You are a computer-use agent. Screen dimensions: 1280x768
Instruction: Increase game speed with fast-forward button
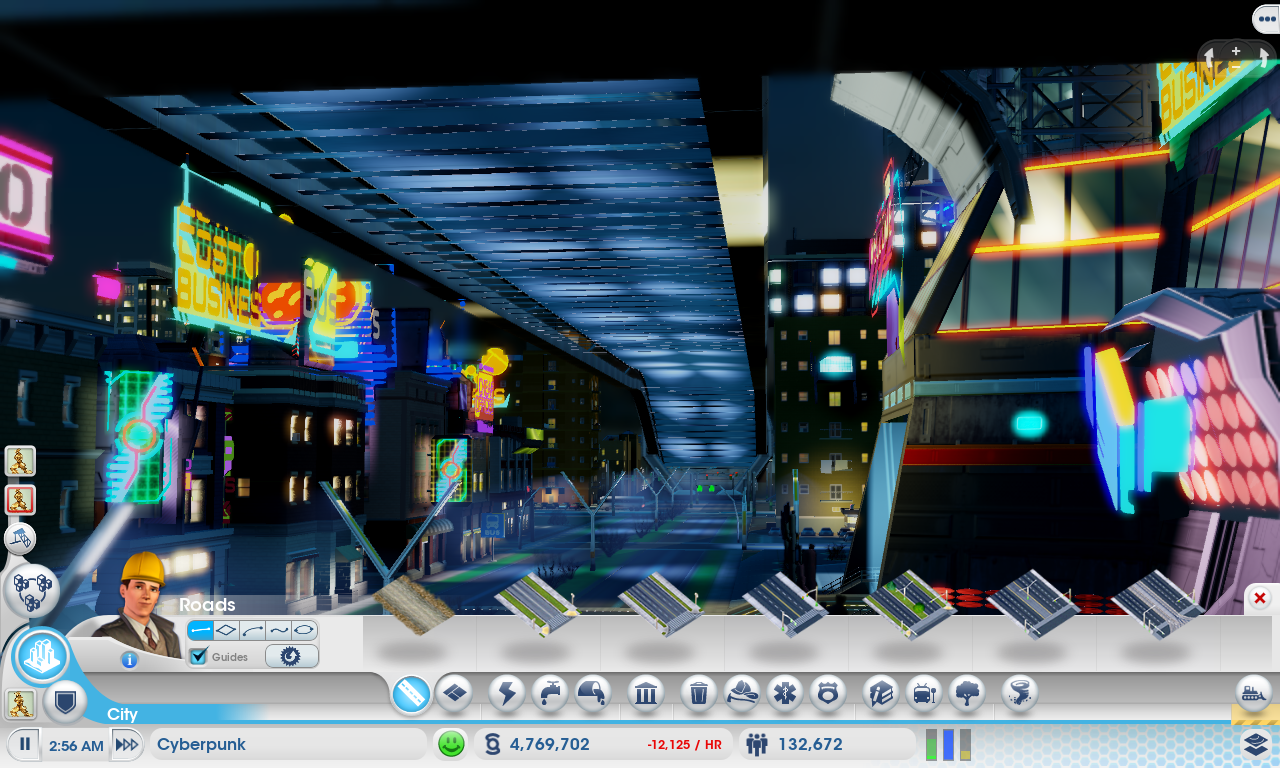tap(126, 745)
